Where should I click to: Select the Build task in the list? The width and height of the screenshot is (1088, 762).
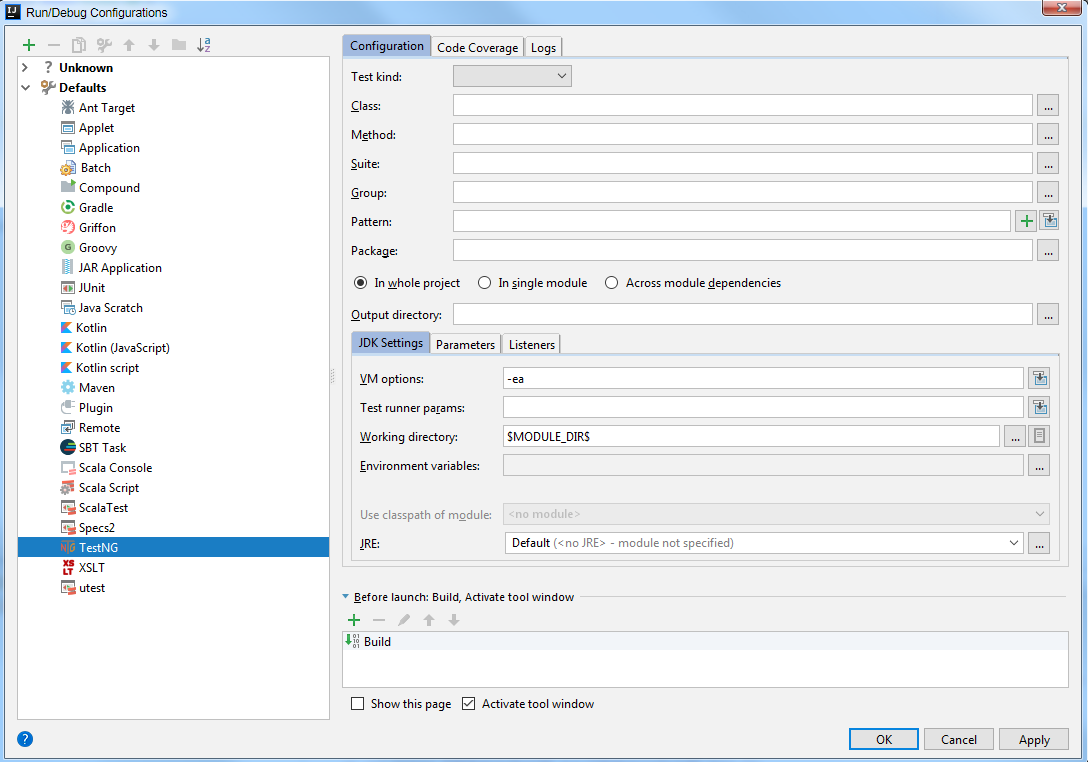(x=705, y=641)
